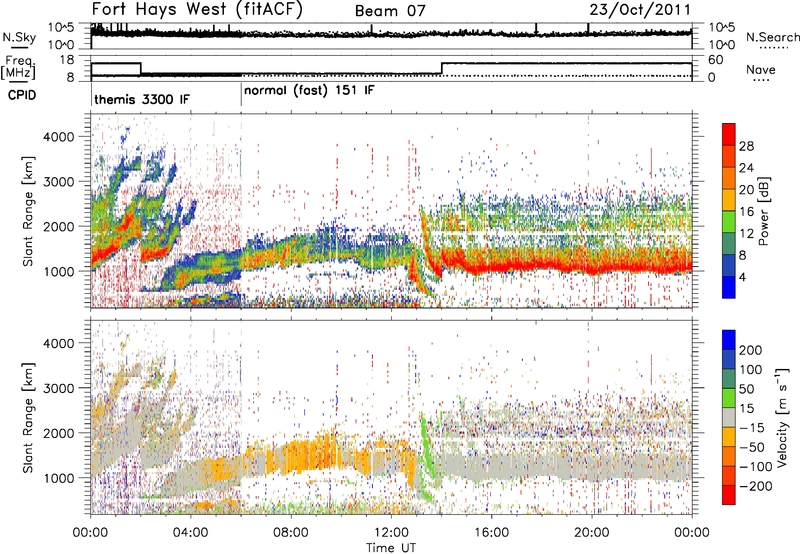Image resolution: width=800 pixels, height=554 pixels.
Task: Pick the gray Velocity segment between 15 and -15
Action: click(729, 417)
